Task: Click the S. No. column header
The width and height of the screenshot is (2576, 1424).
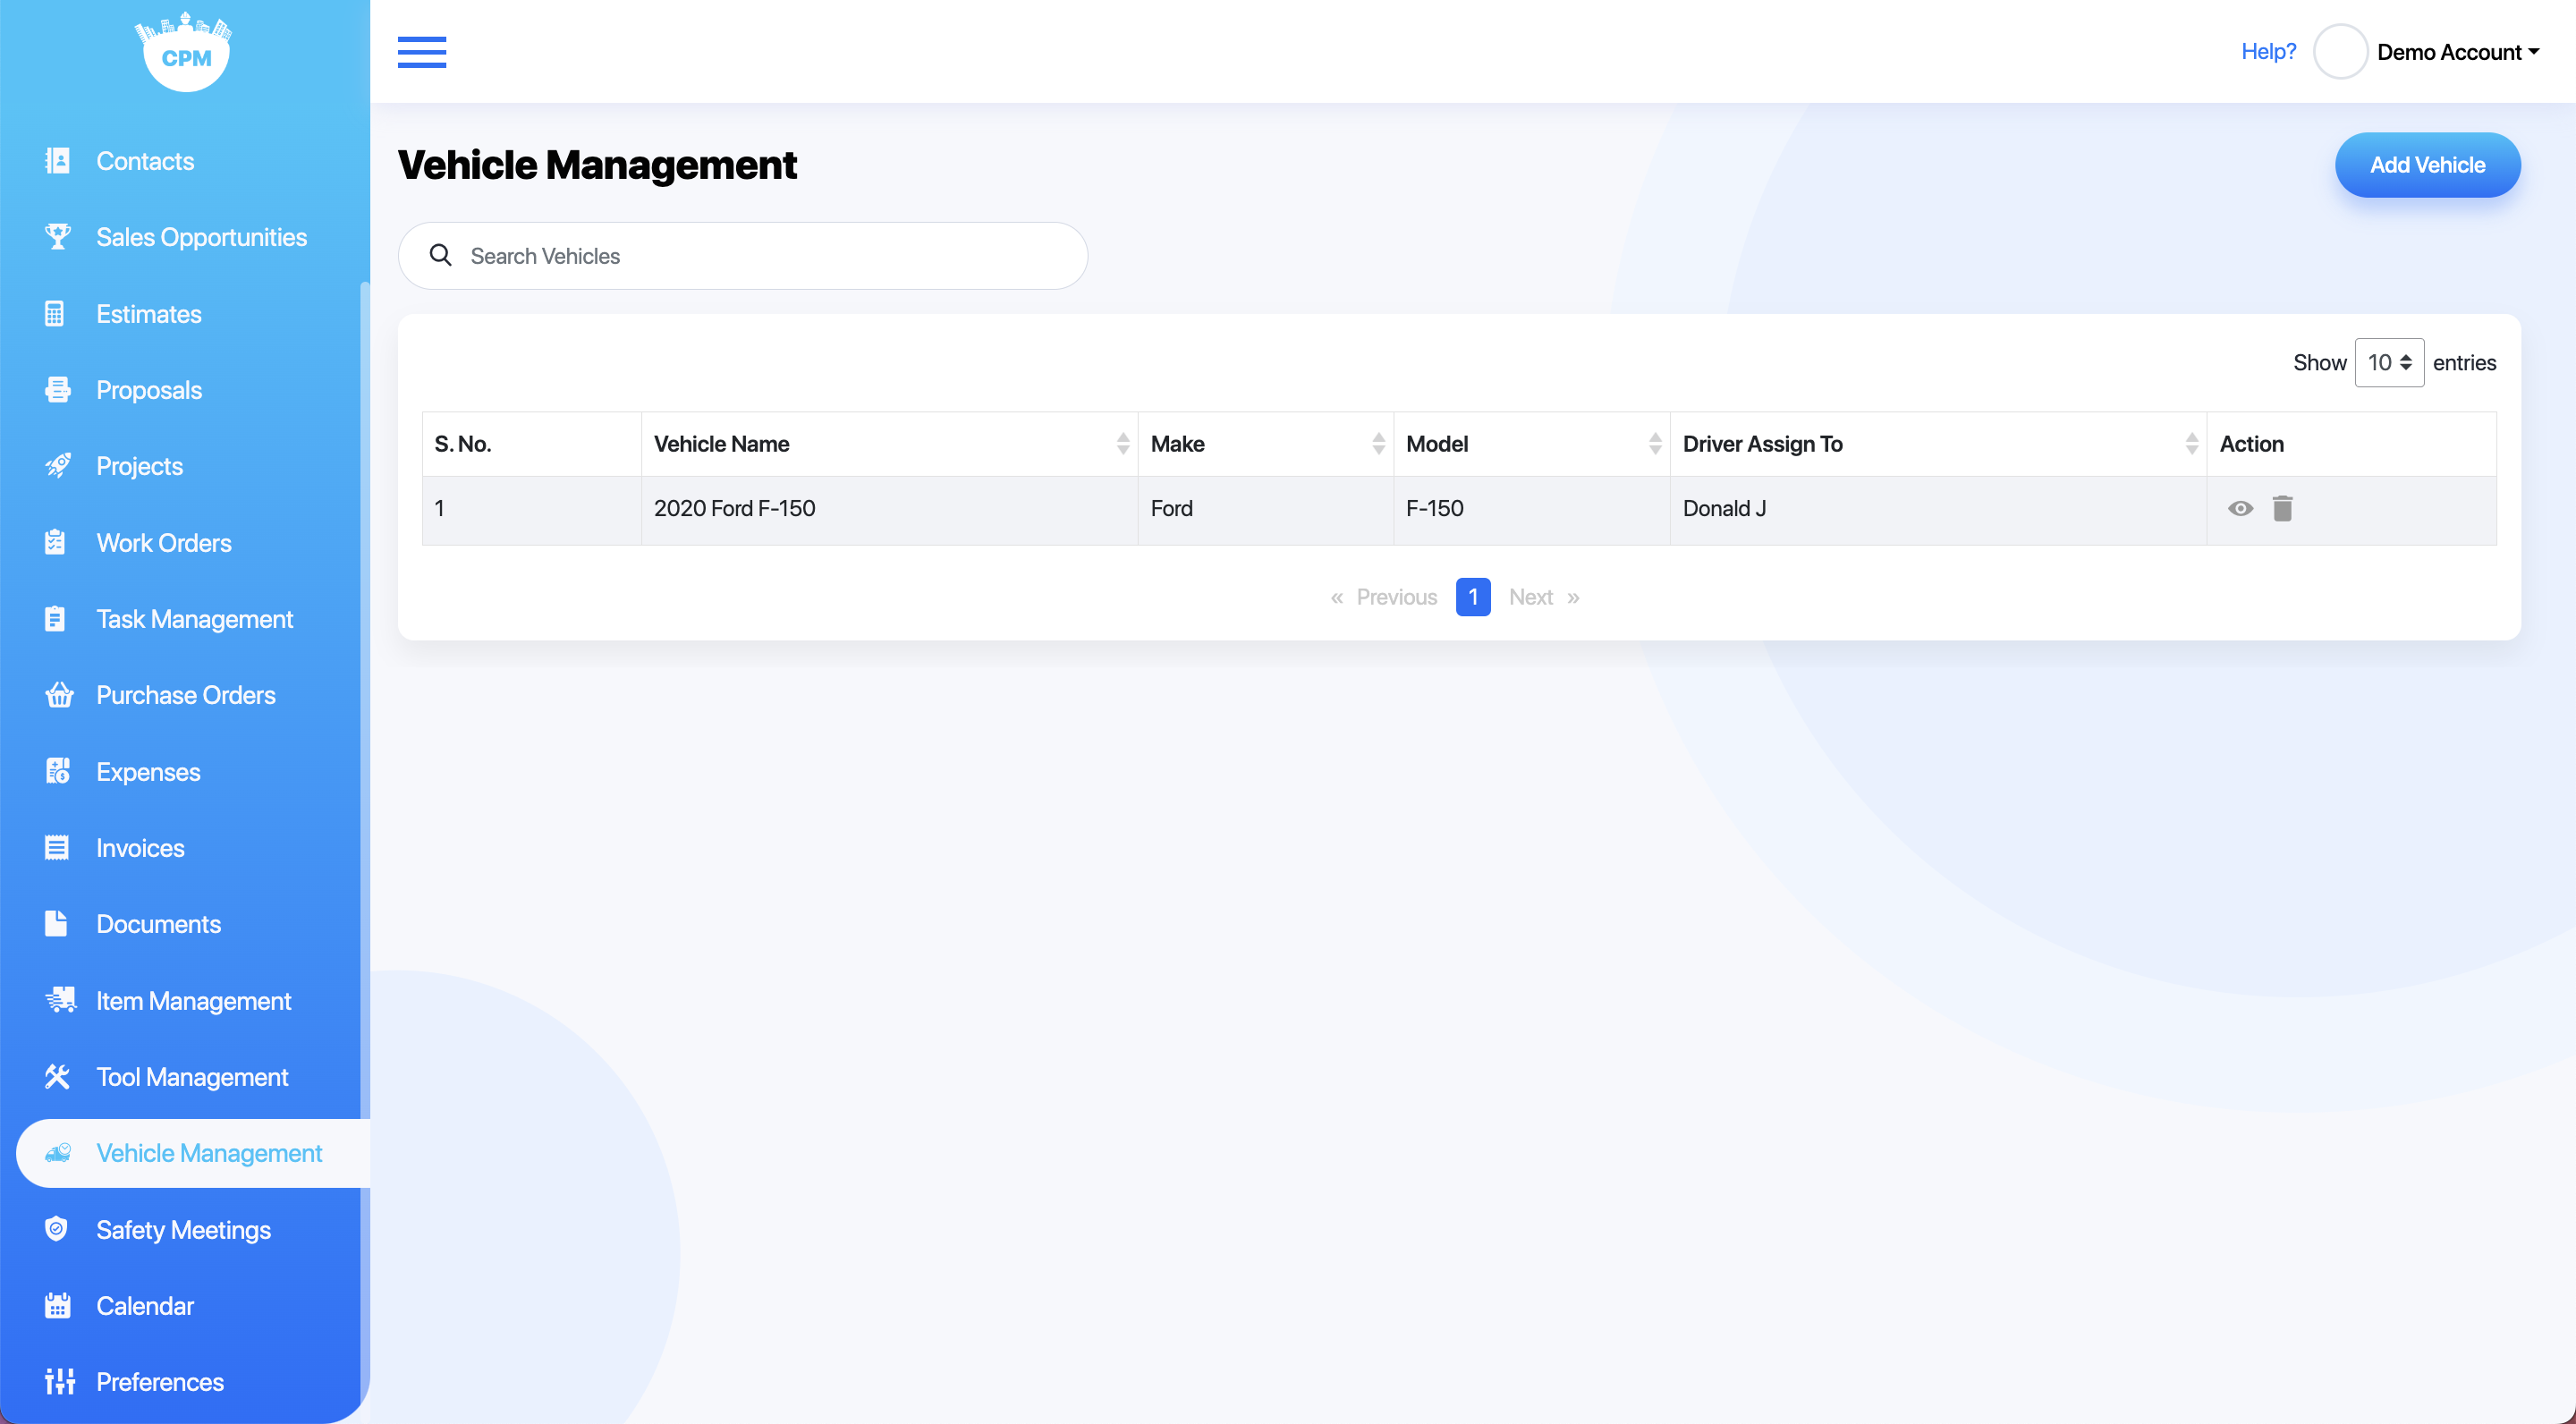Action: 531,443
